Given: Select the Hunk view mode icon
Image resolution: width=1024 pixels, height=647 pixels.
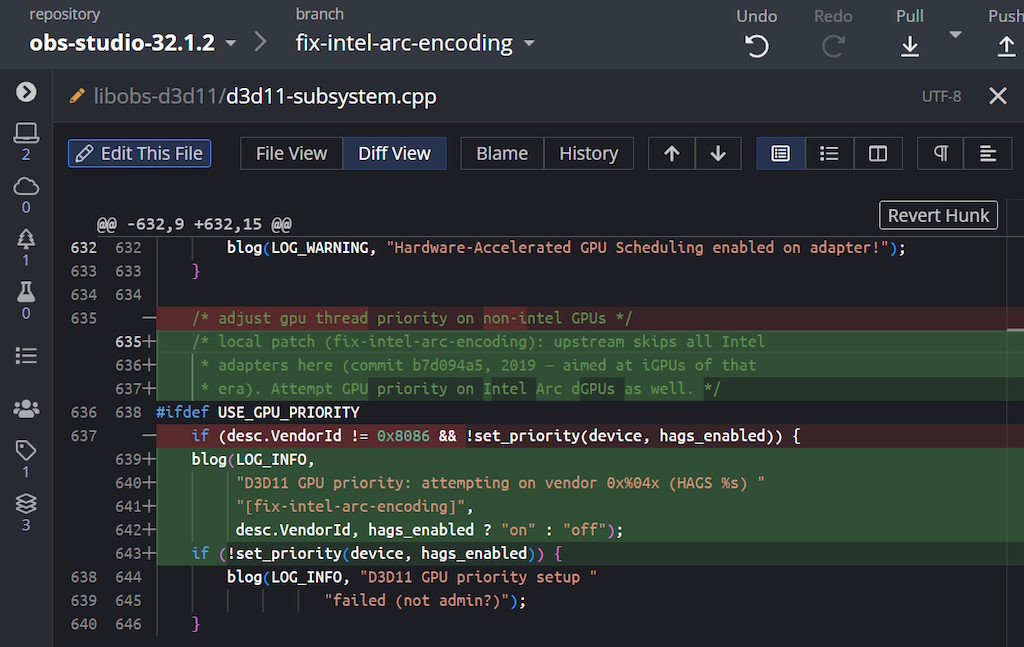Looking at the screenshot, I should 780,153.
